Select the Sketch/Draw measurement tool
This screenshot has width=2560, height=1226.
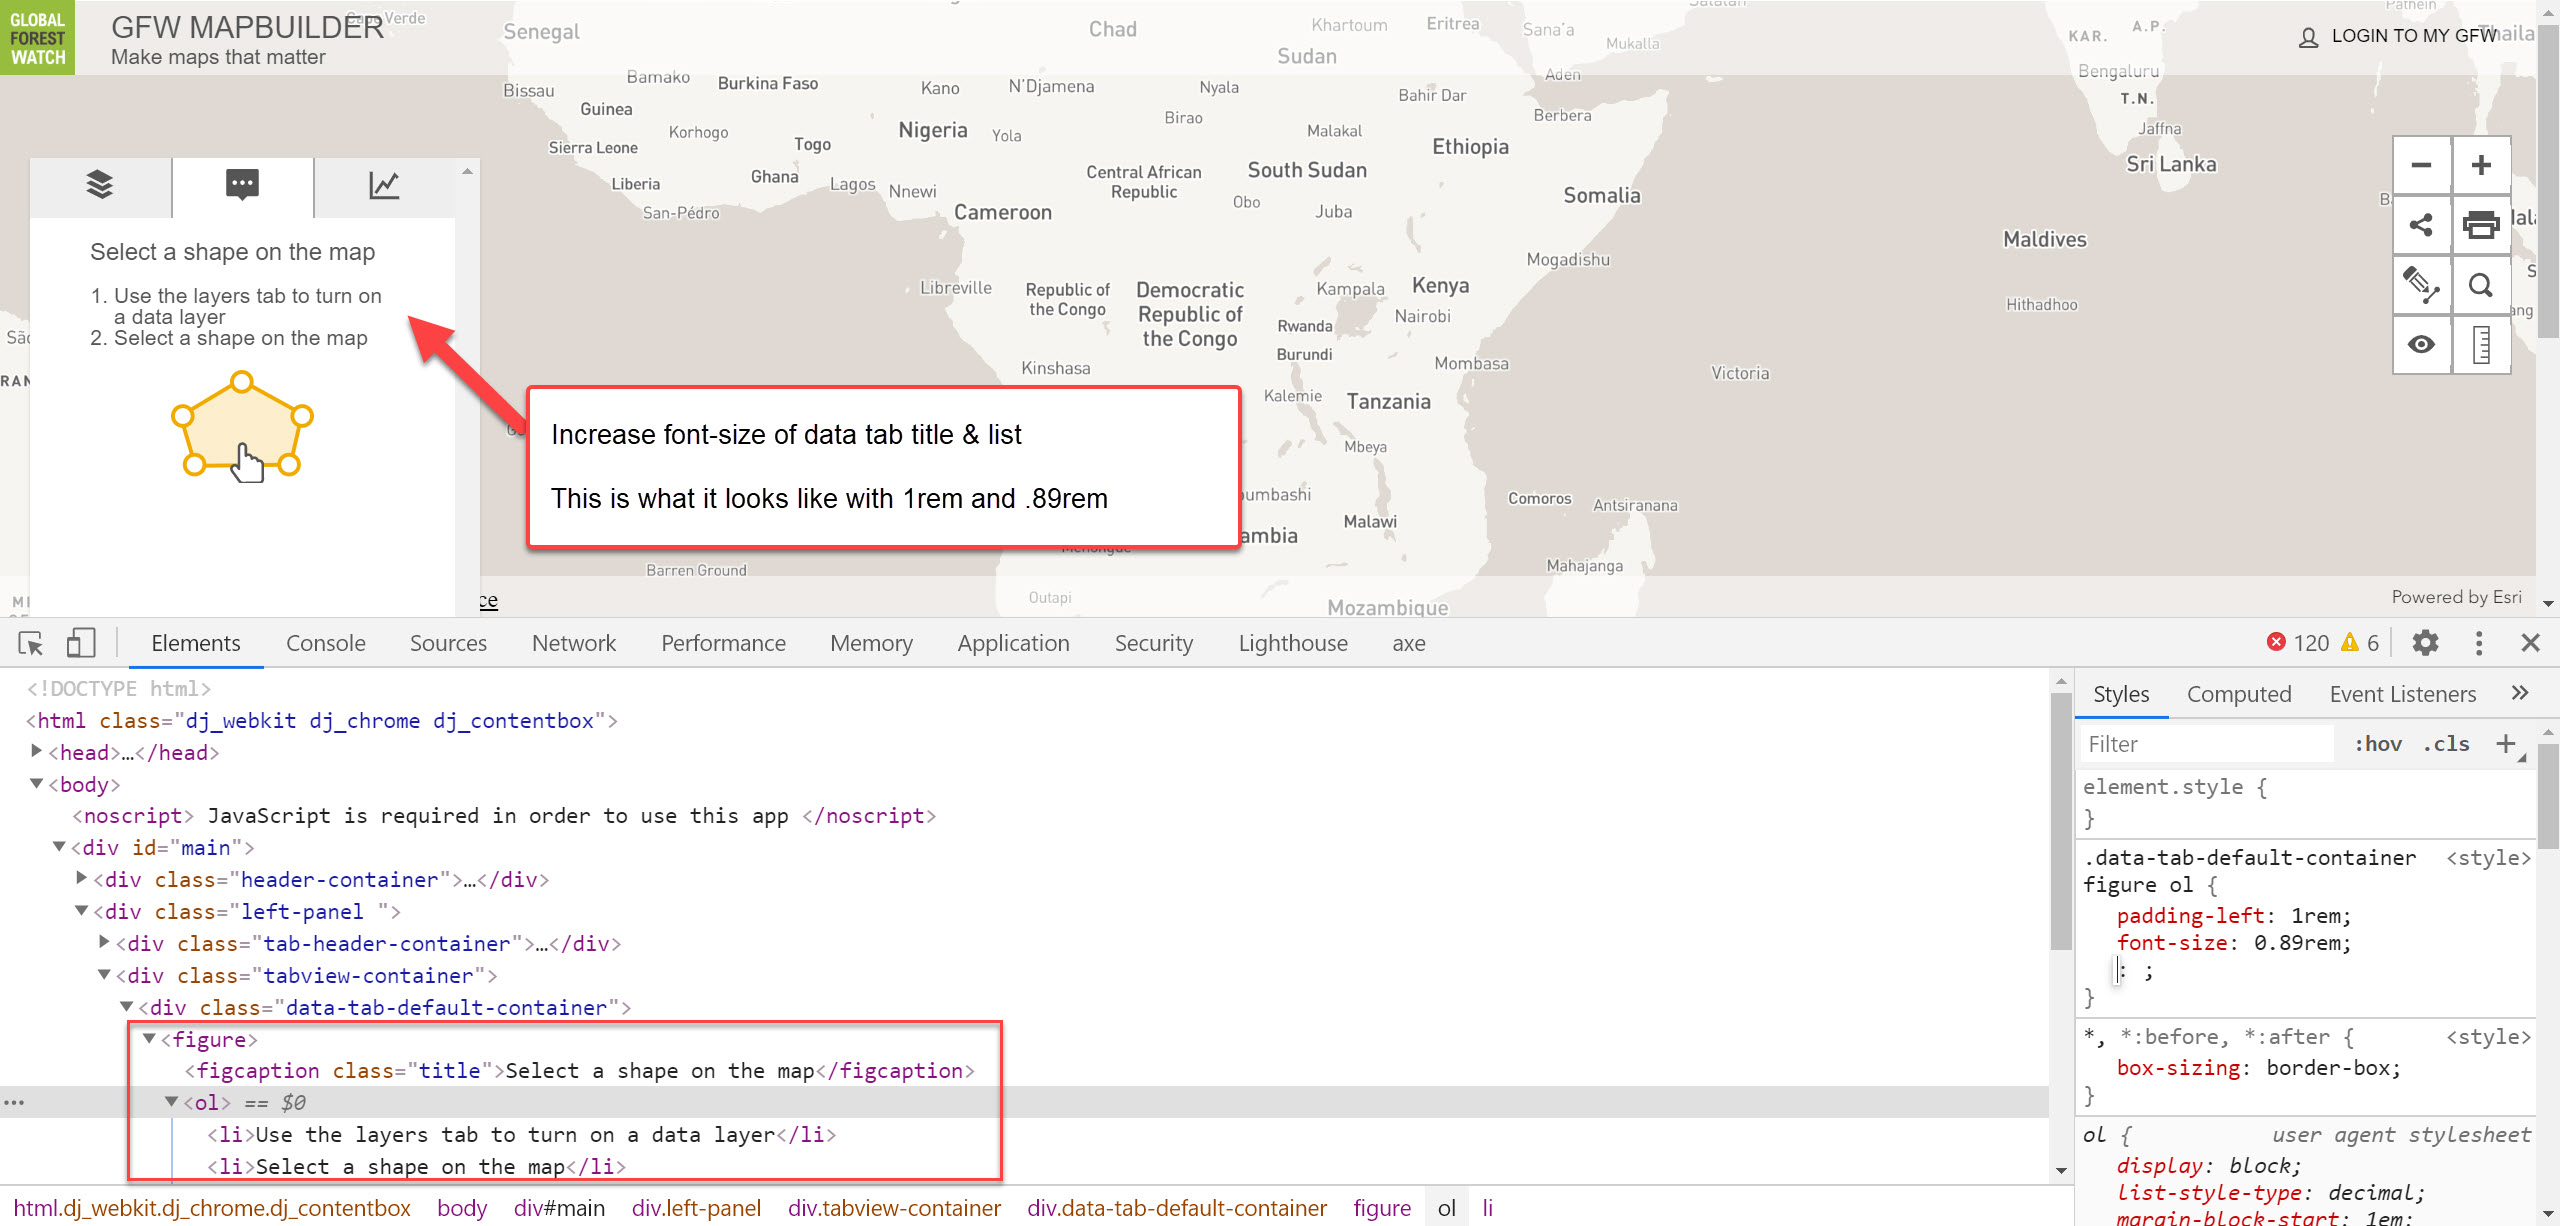click(2421, 285)
